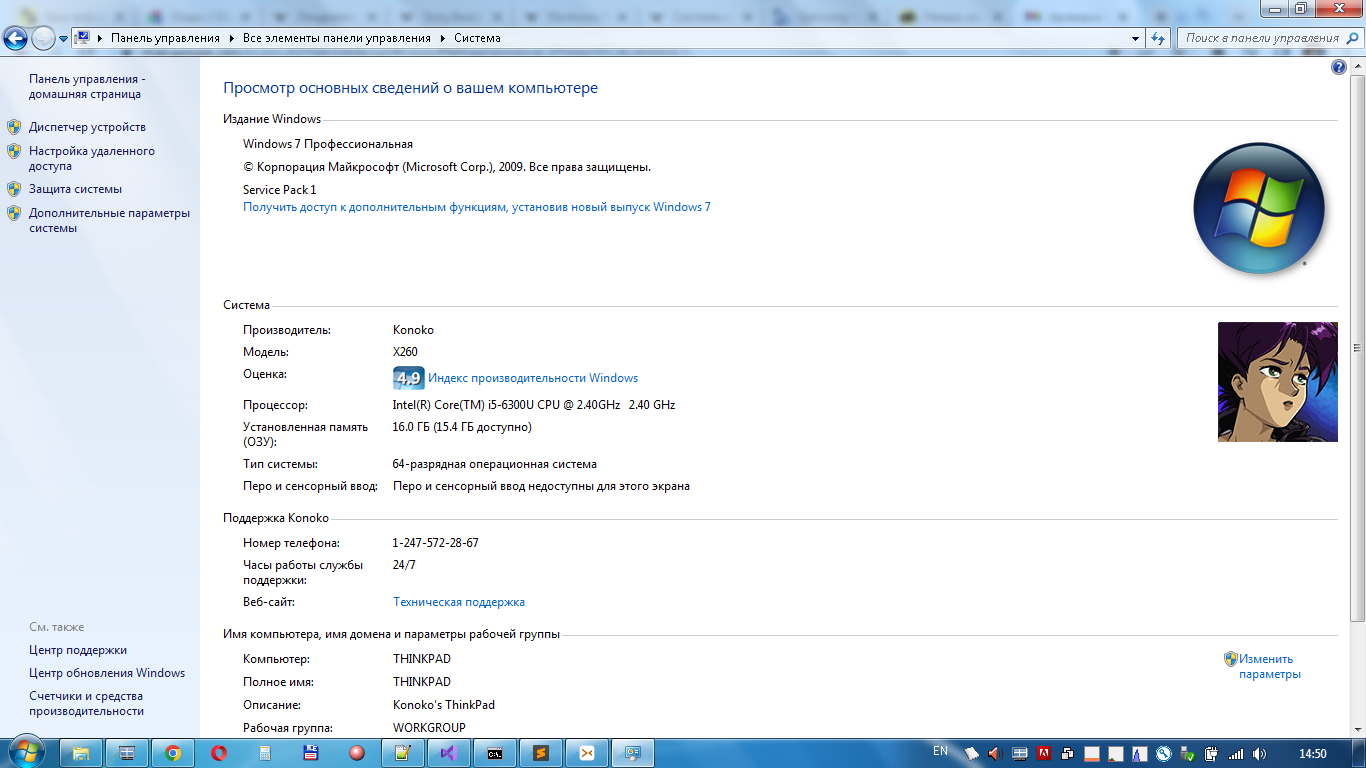Open 'Защита системы' link
The width and height of the screenshot is (1366, 768).
click(75, 189)
